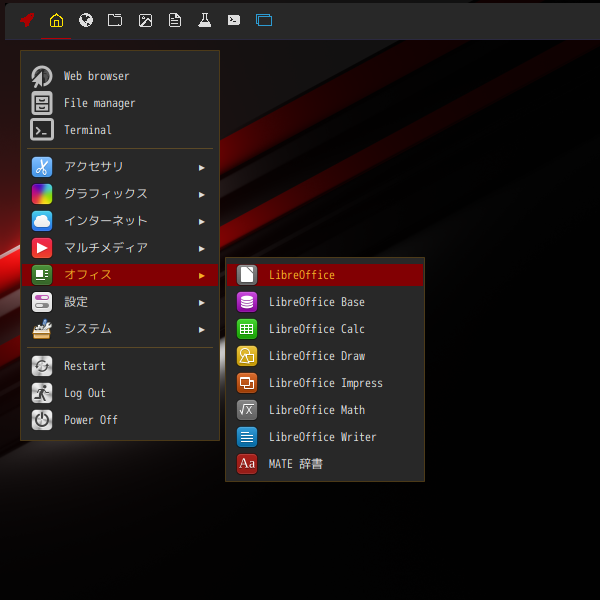600x600 pixels.
Task: Open the Web browser menu entry
Action: [x=96, y=76]
